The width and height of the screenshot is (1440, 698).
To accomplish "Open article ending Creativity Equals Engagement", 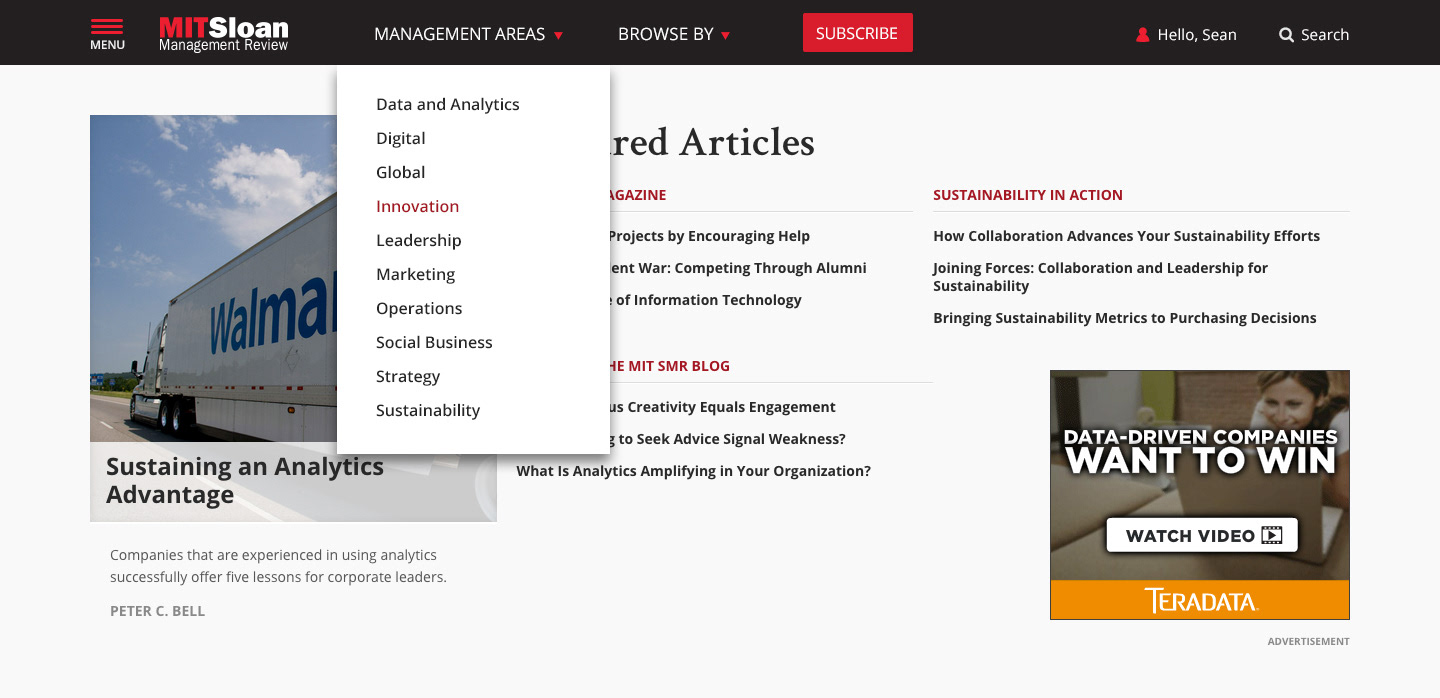I will (x=722, y=407).
